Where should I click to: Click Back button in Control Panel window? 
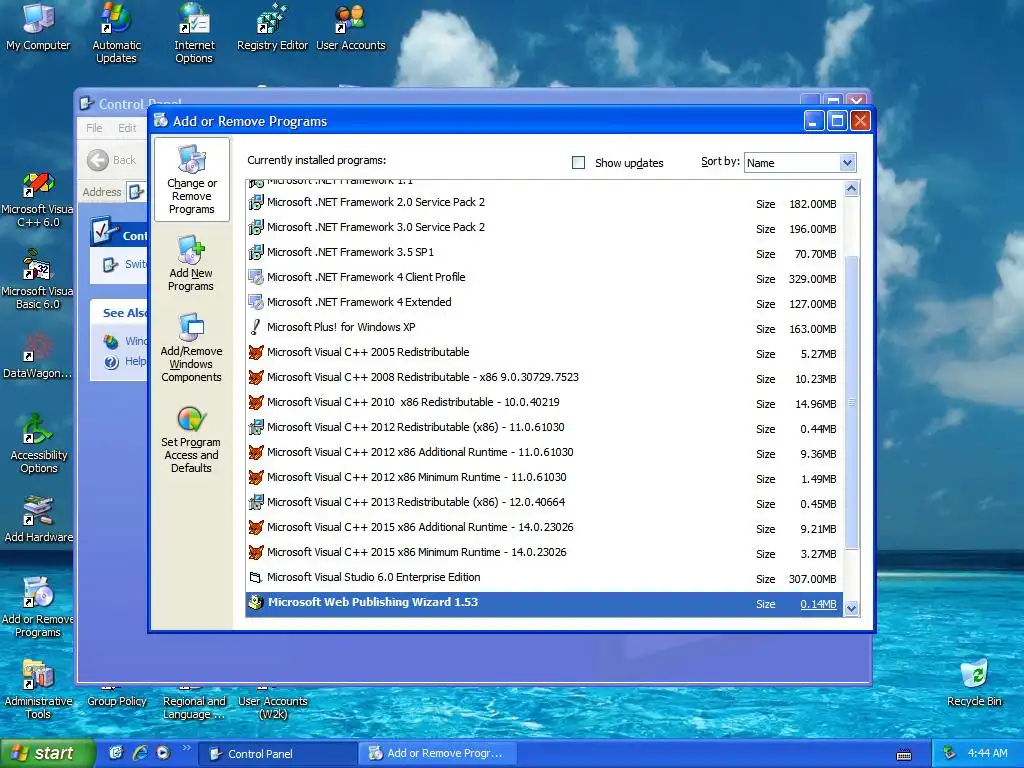[x=112, y=160]
